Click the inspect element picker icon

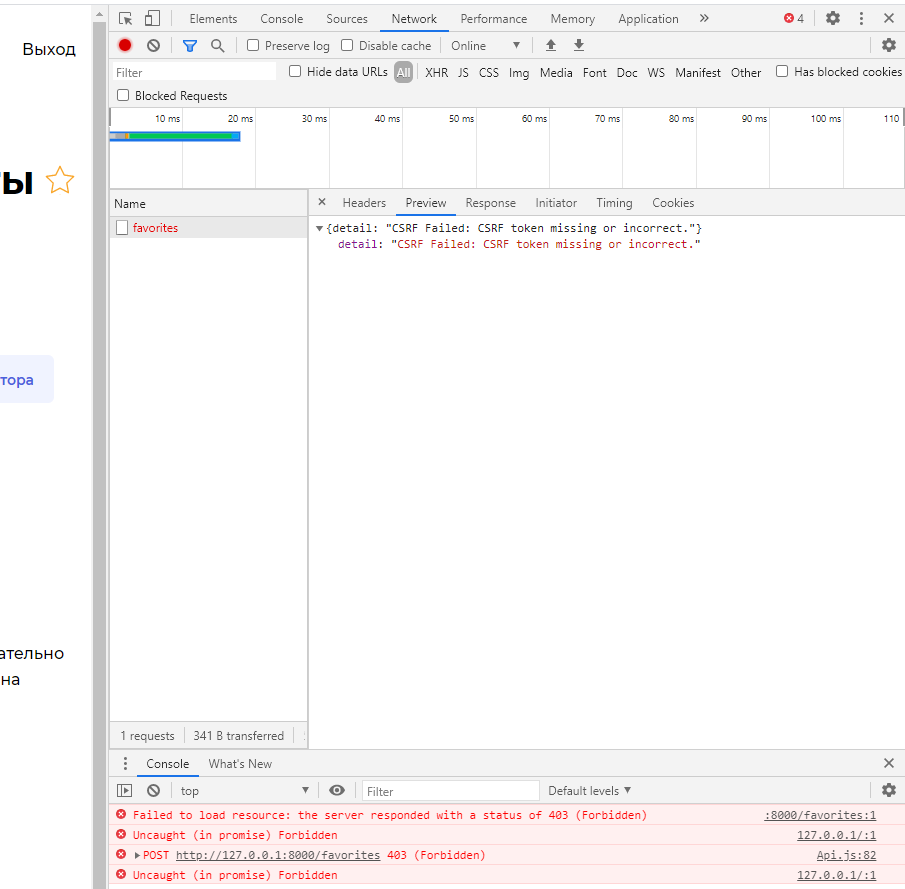pos(125,18)
